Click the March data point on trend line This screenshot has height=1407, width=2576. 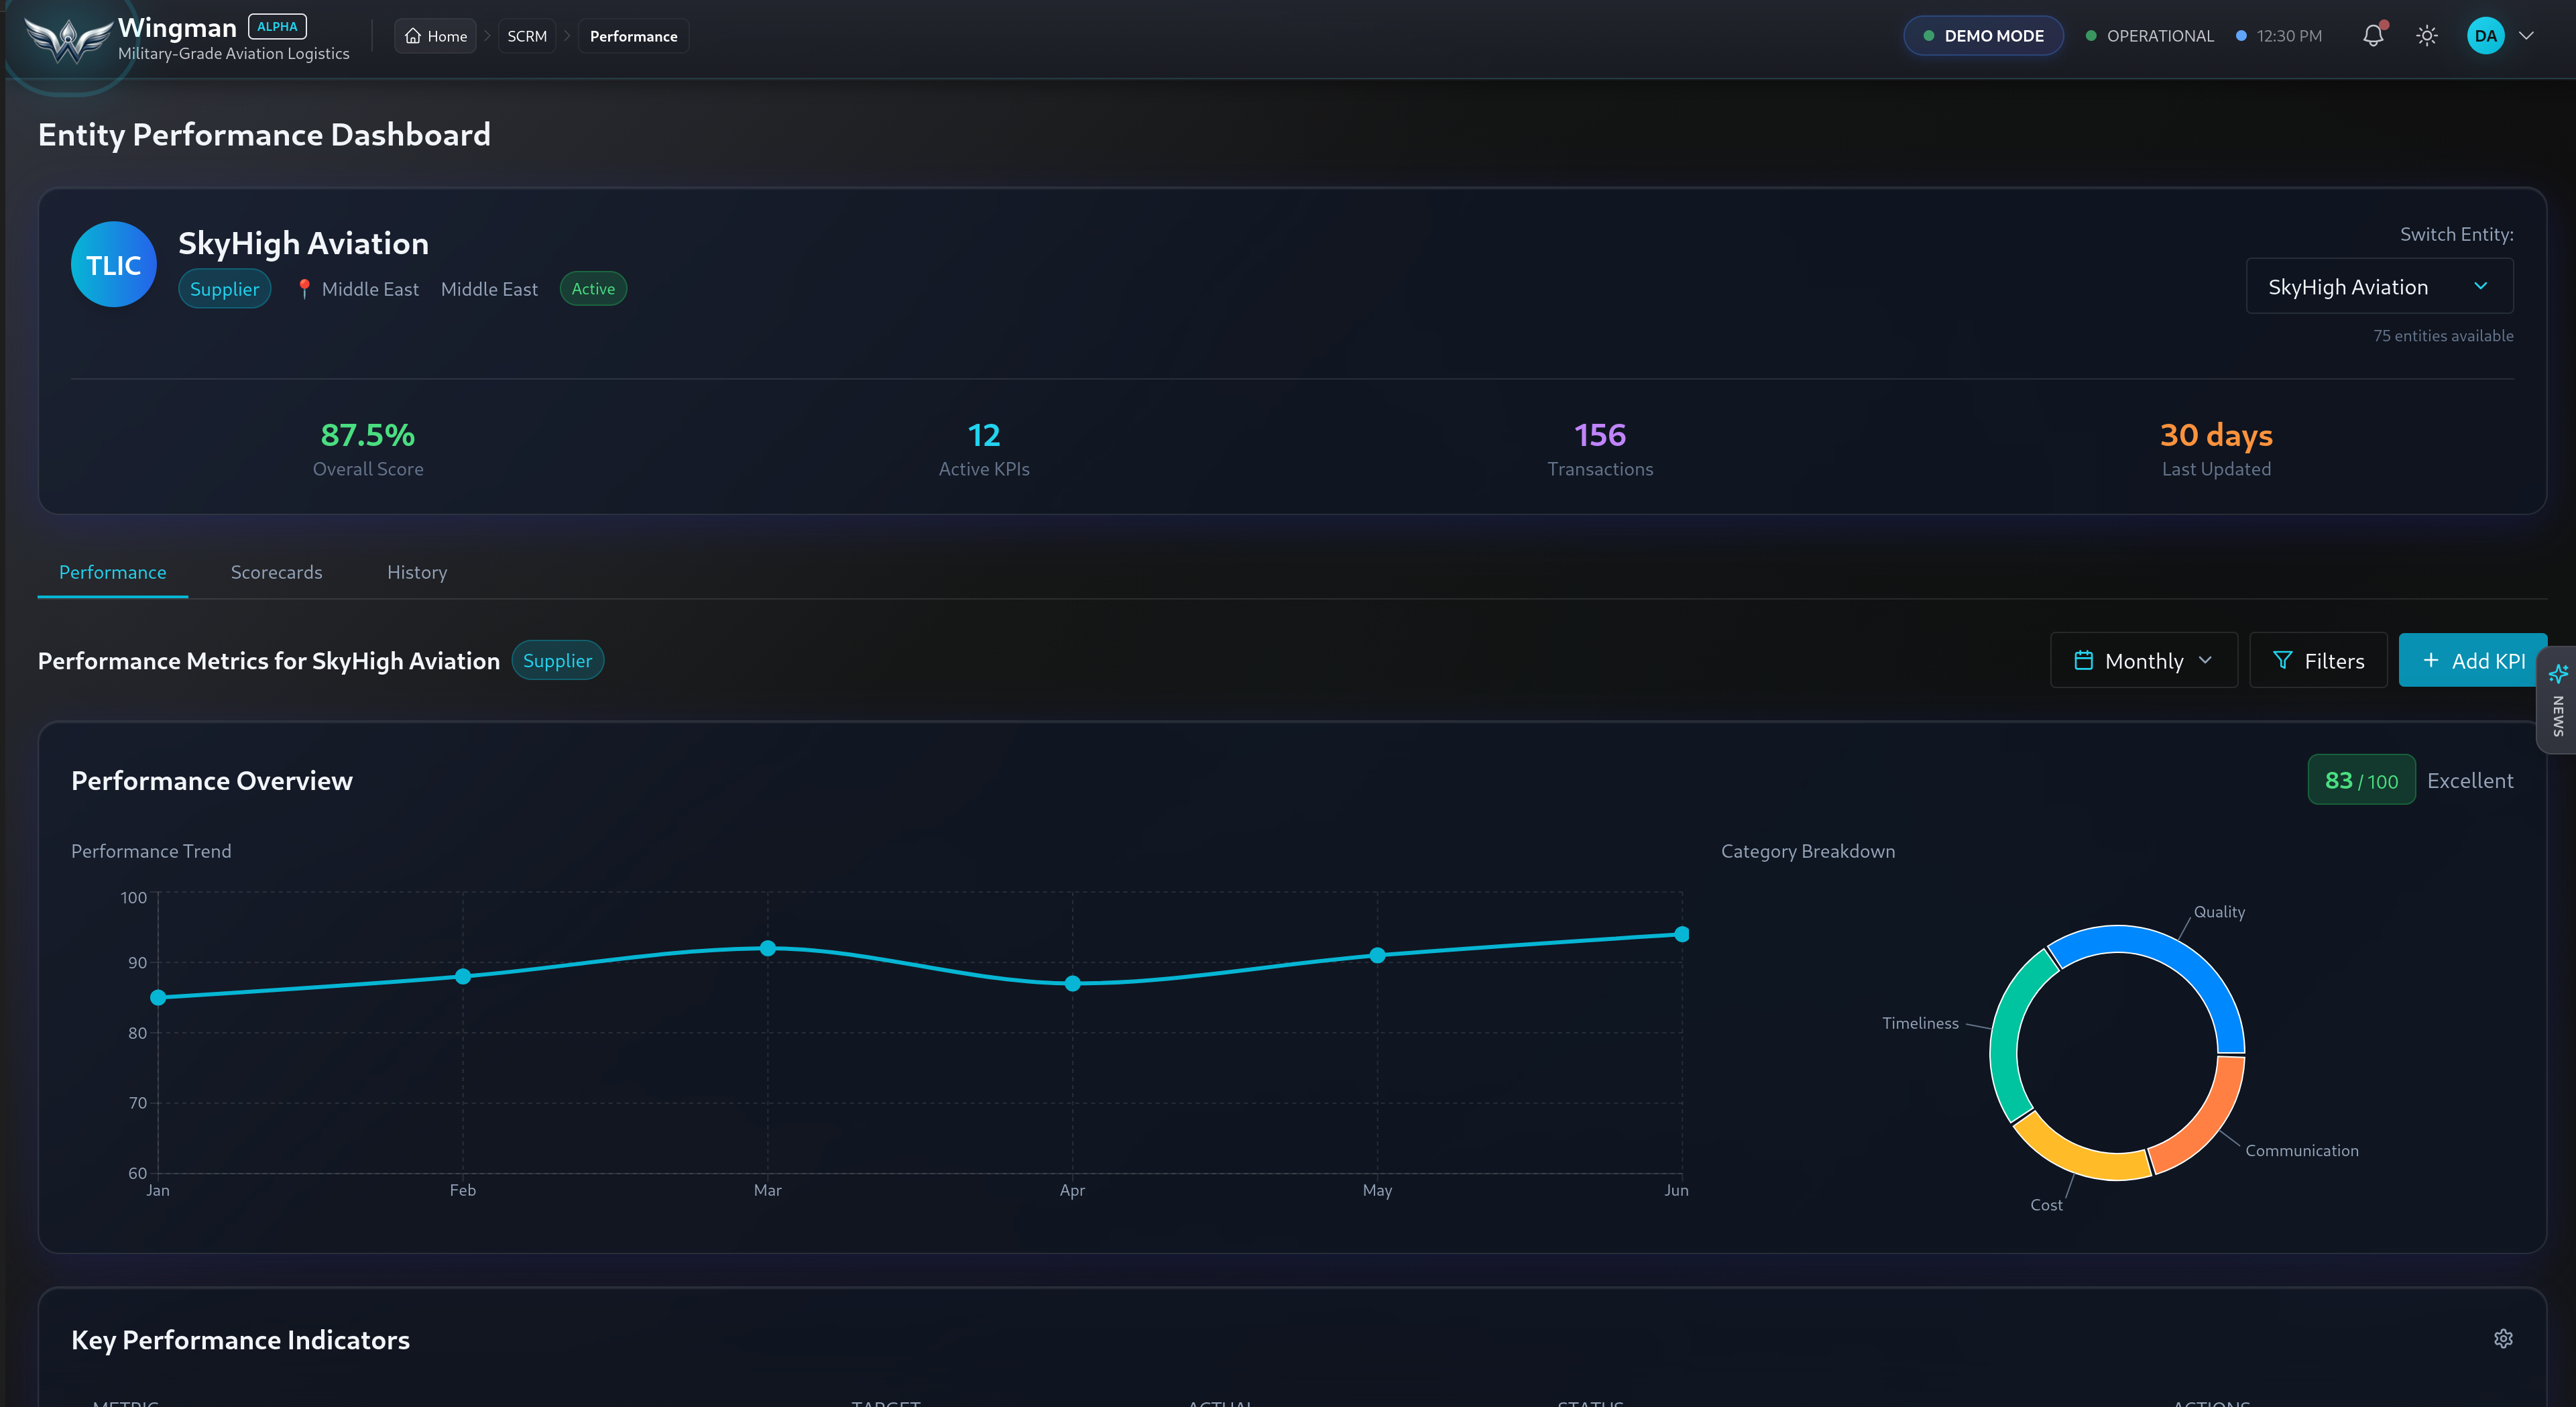pos(767,947)
